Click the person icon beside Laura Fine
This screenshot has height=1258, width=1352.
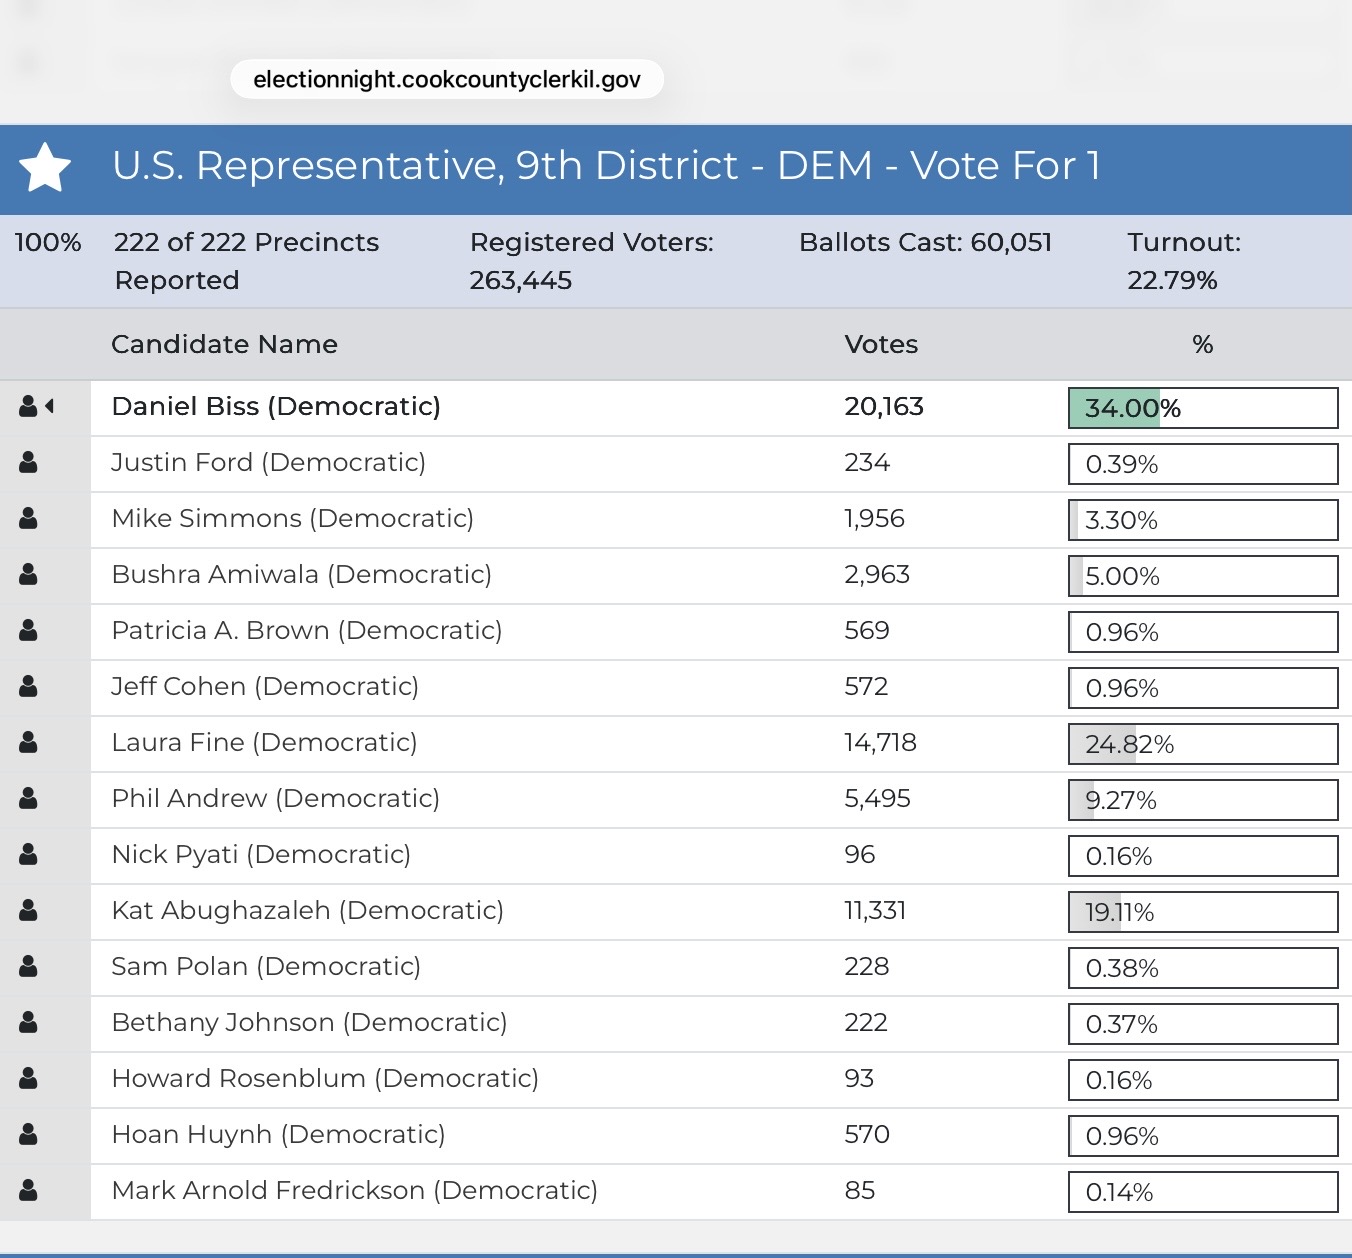click(28, 742)
